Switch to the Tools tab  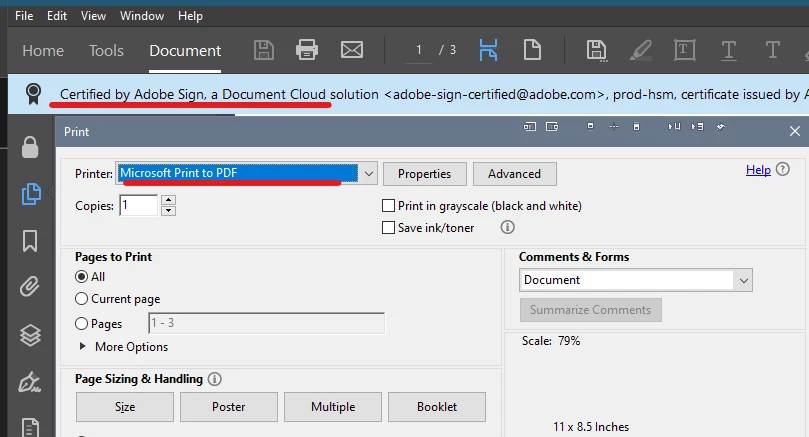106,51
